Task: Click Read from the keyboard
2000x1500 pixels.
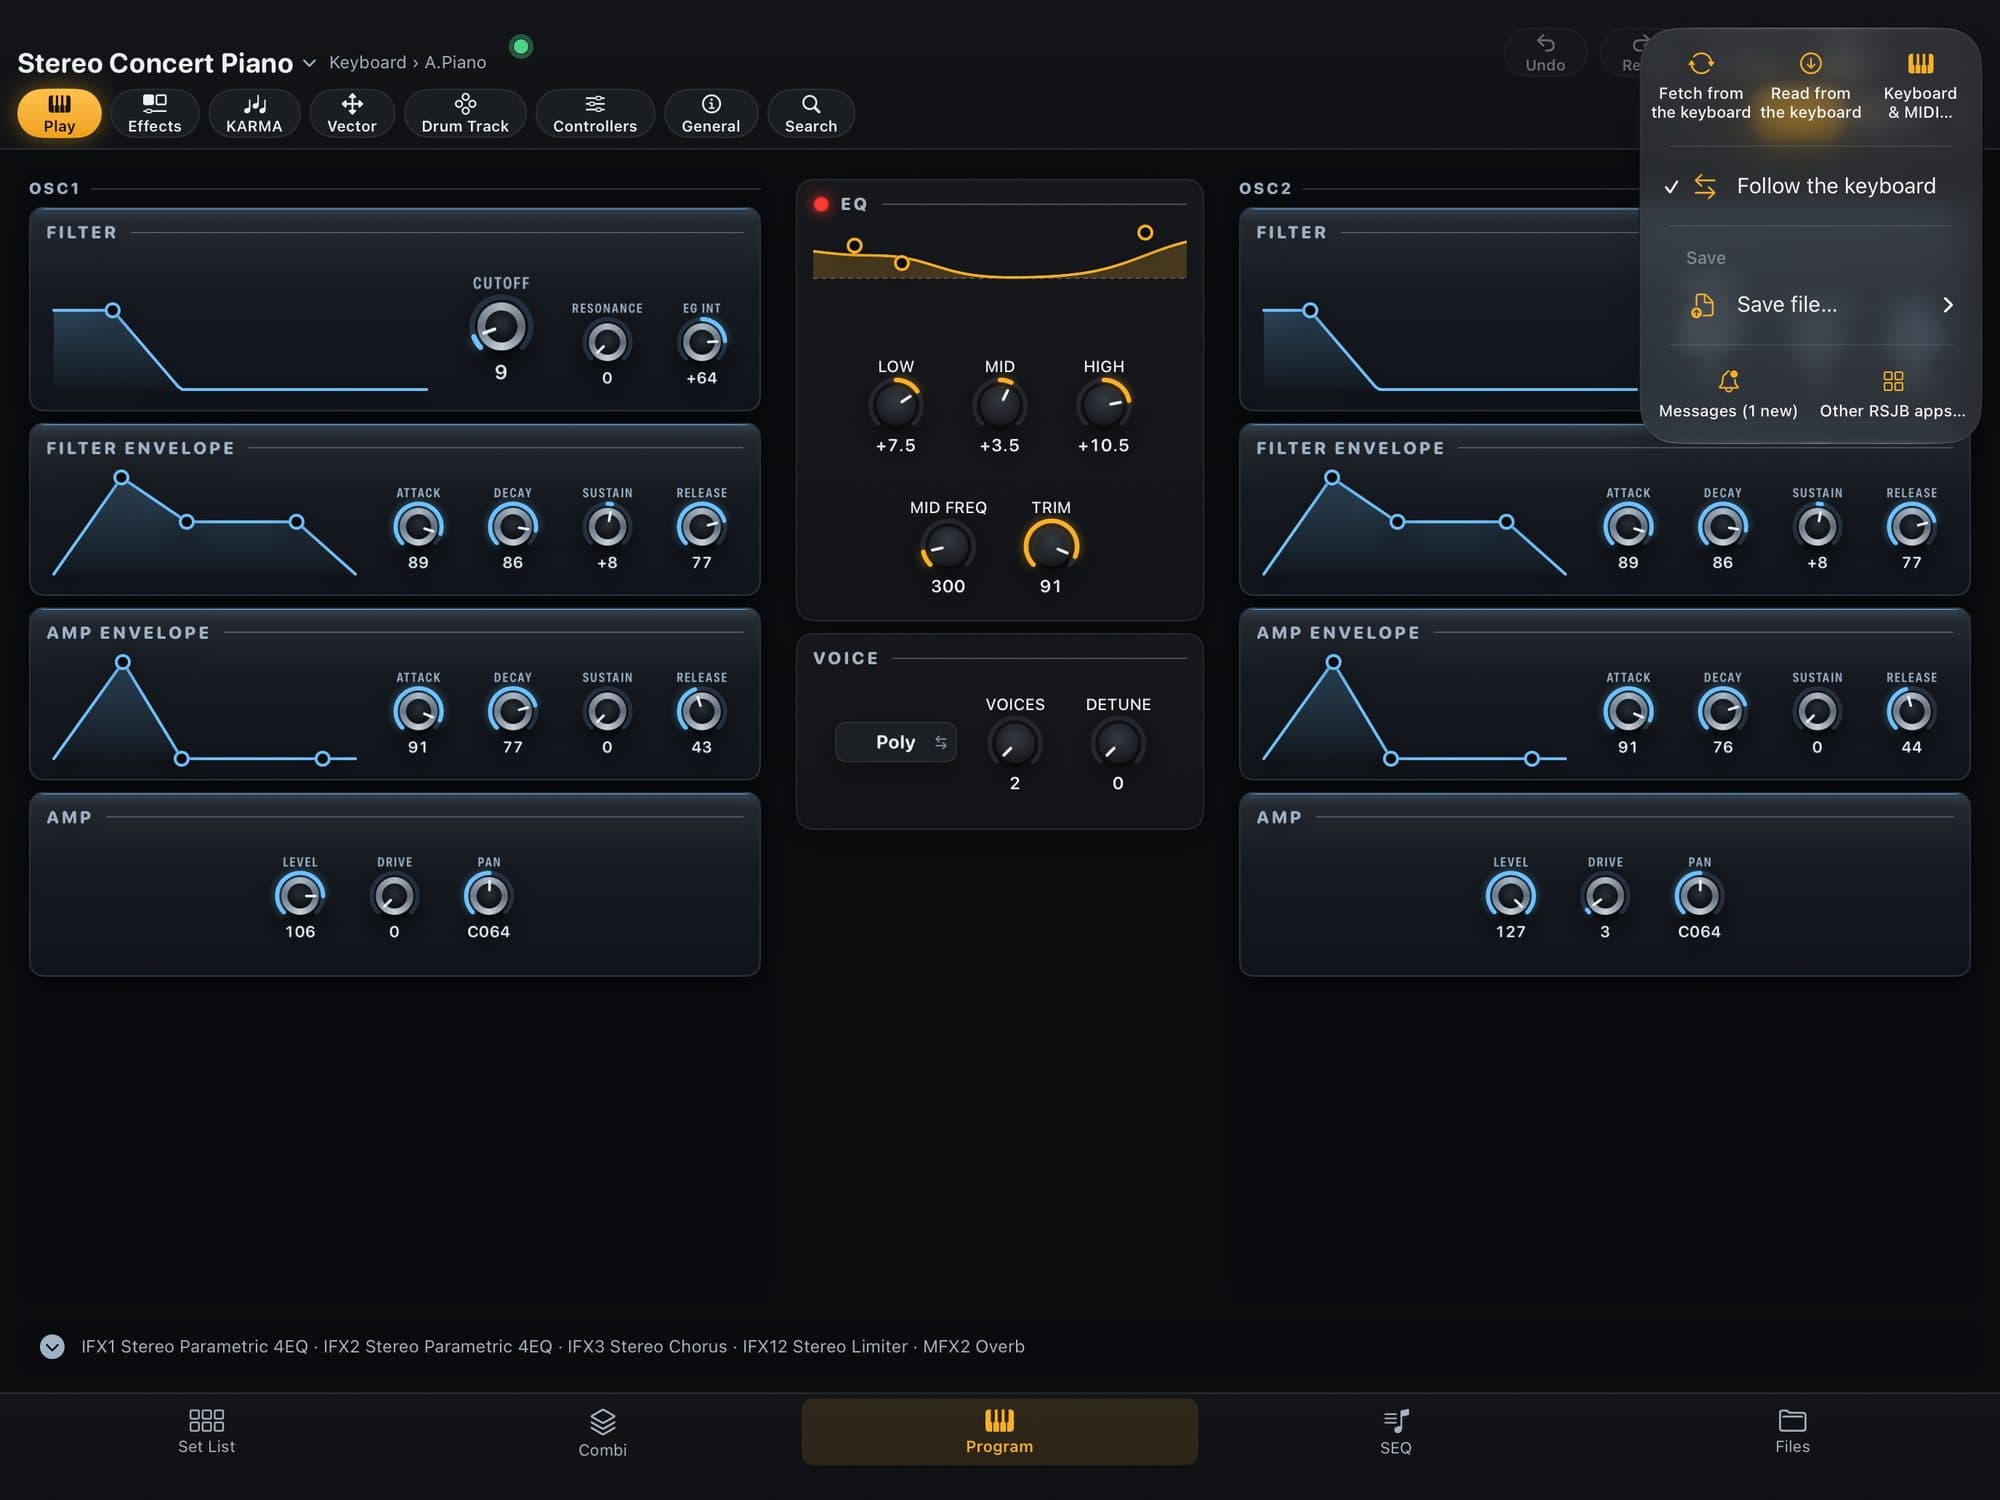Action: (x=1810, y=86)
